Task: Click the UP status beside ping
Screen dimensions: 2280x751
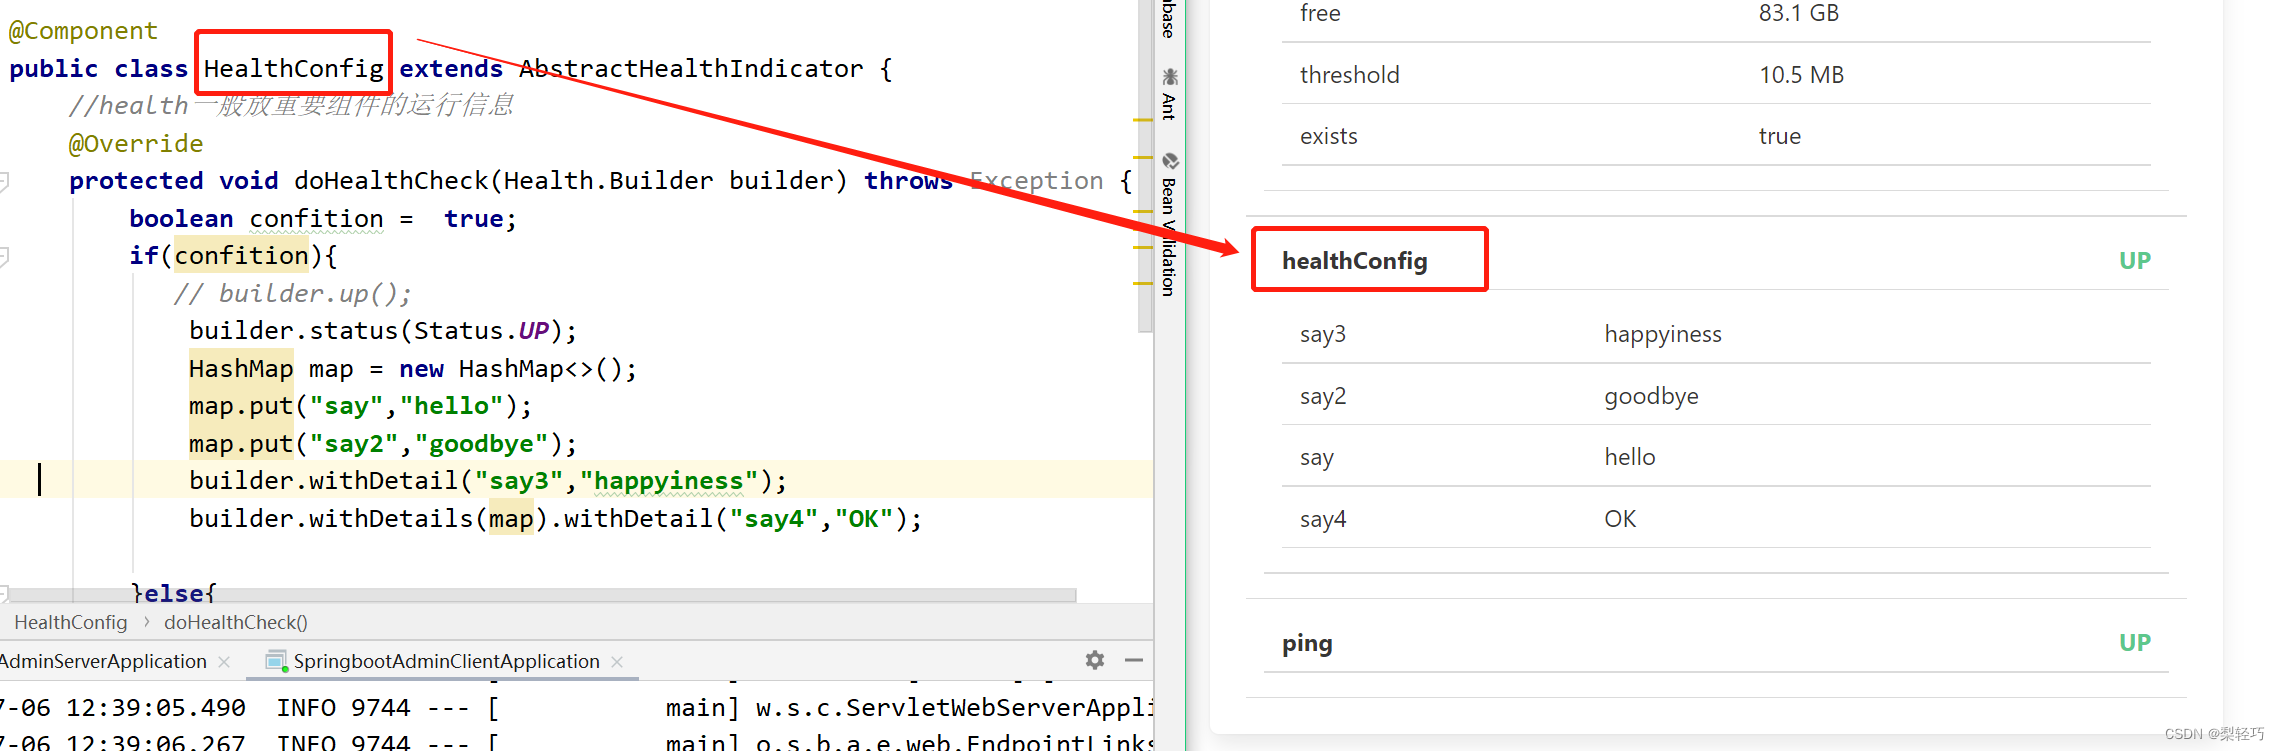Action: coord(2134,643)
